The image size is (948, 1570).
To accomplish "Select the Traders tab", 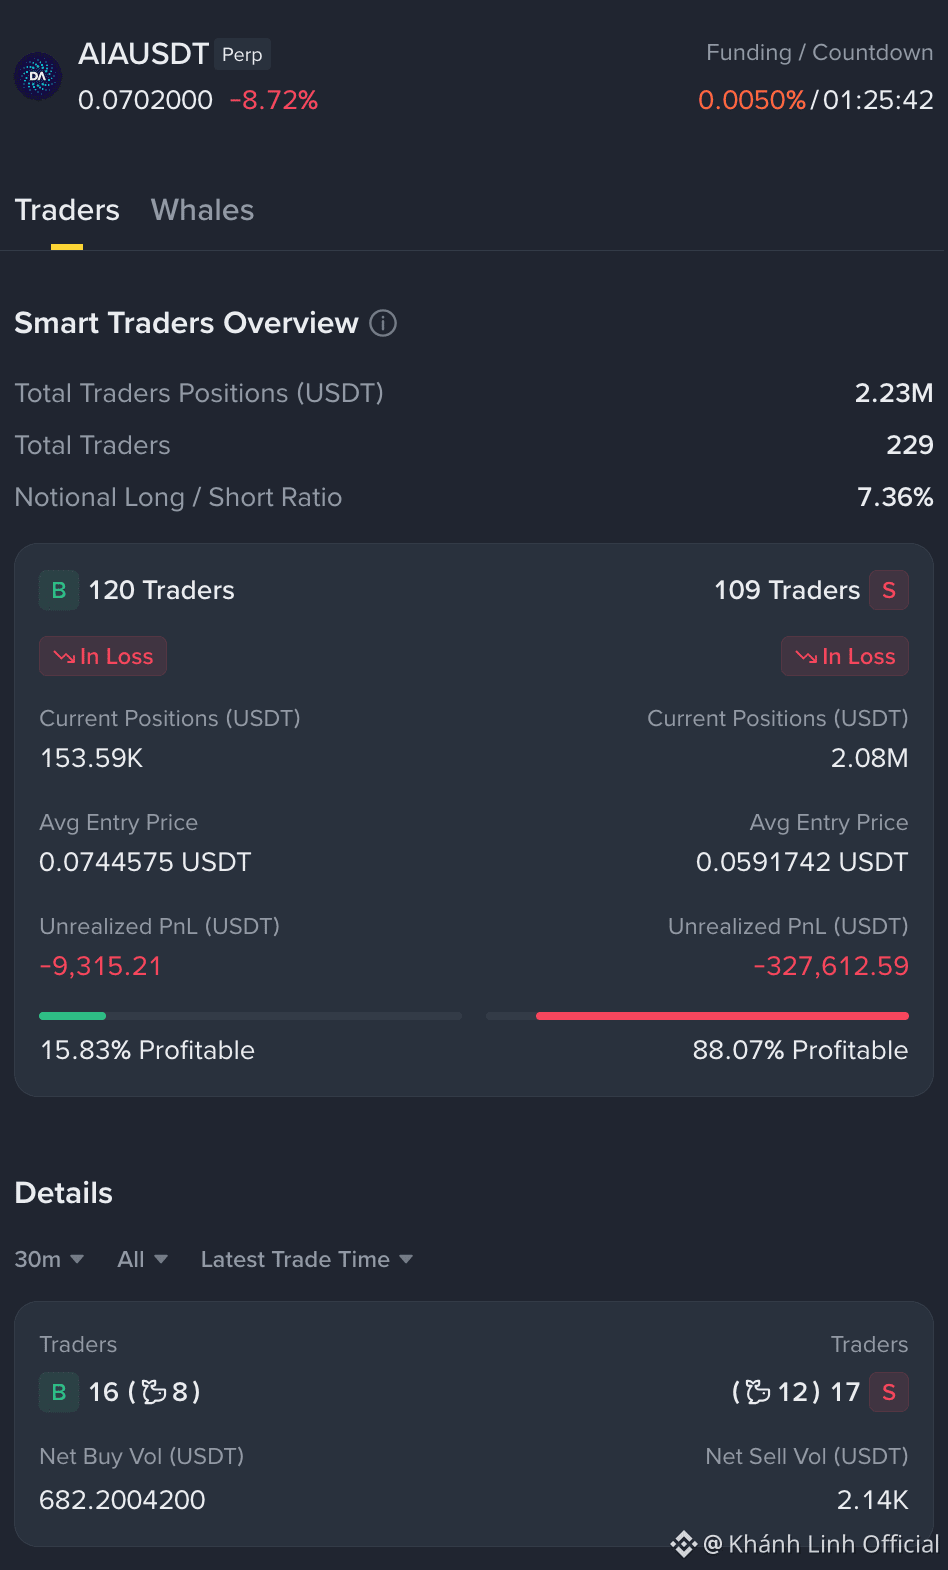I will pyautogui.click(x=67, y=210).
